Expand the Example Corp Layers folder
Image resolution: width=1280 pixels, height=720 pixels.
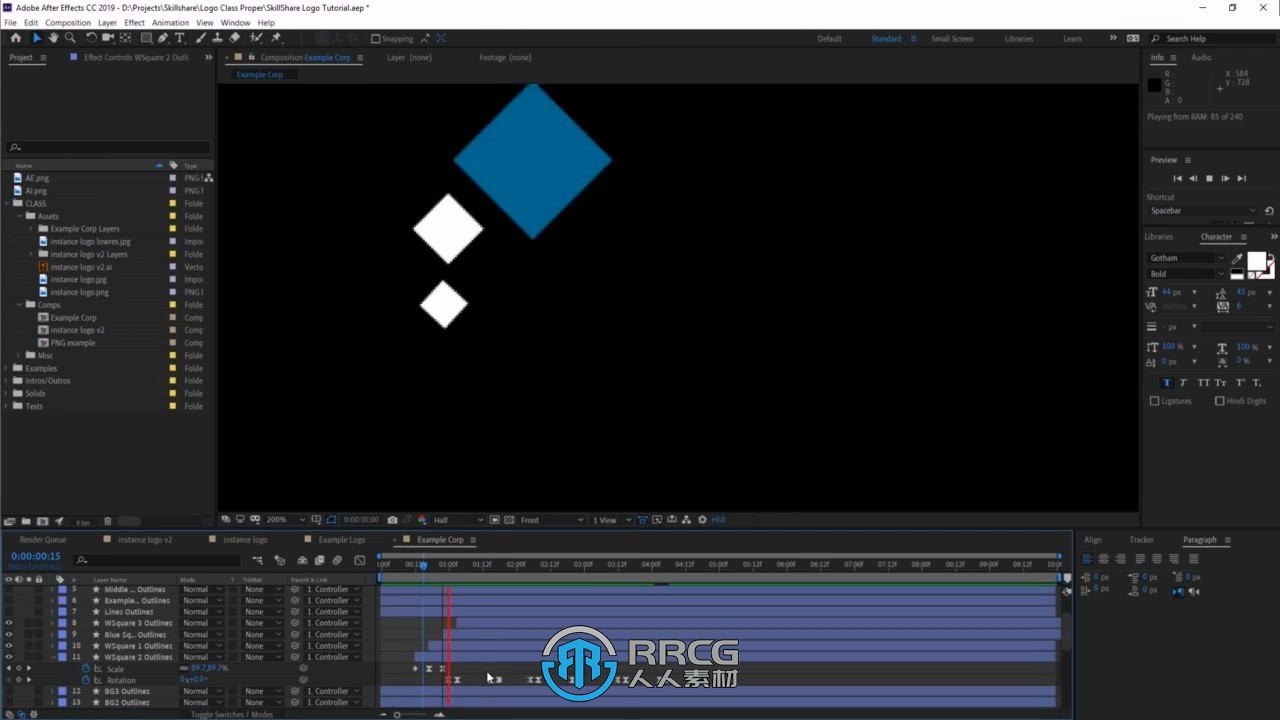click(31, 229)
